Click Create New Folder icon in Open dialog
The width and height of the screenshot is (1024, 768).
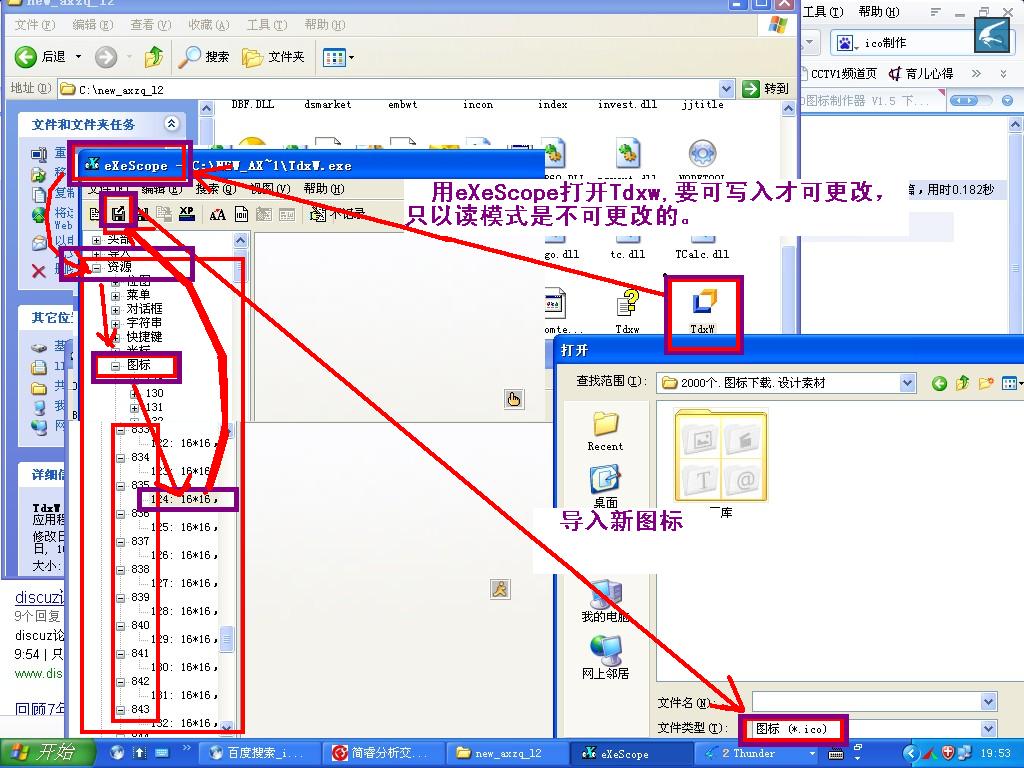coord(985,383)
